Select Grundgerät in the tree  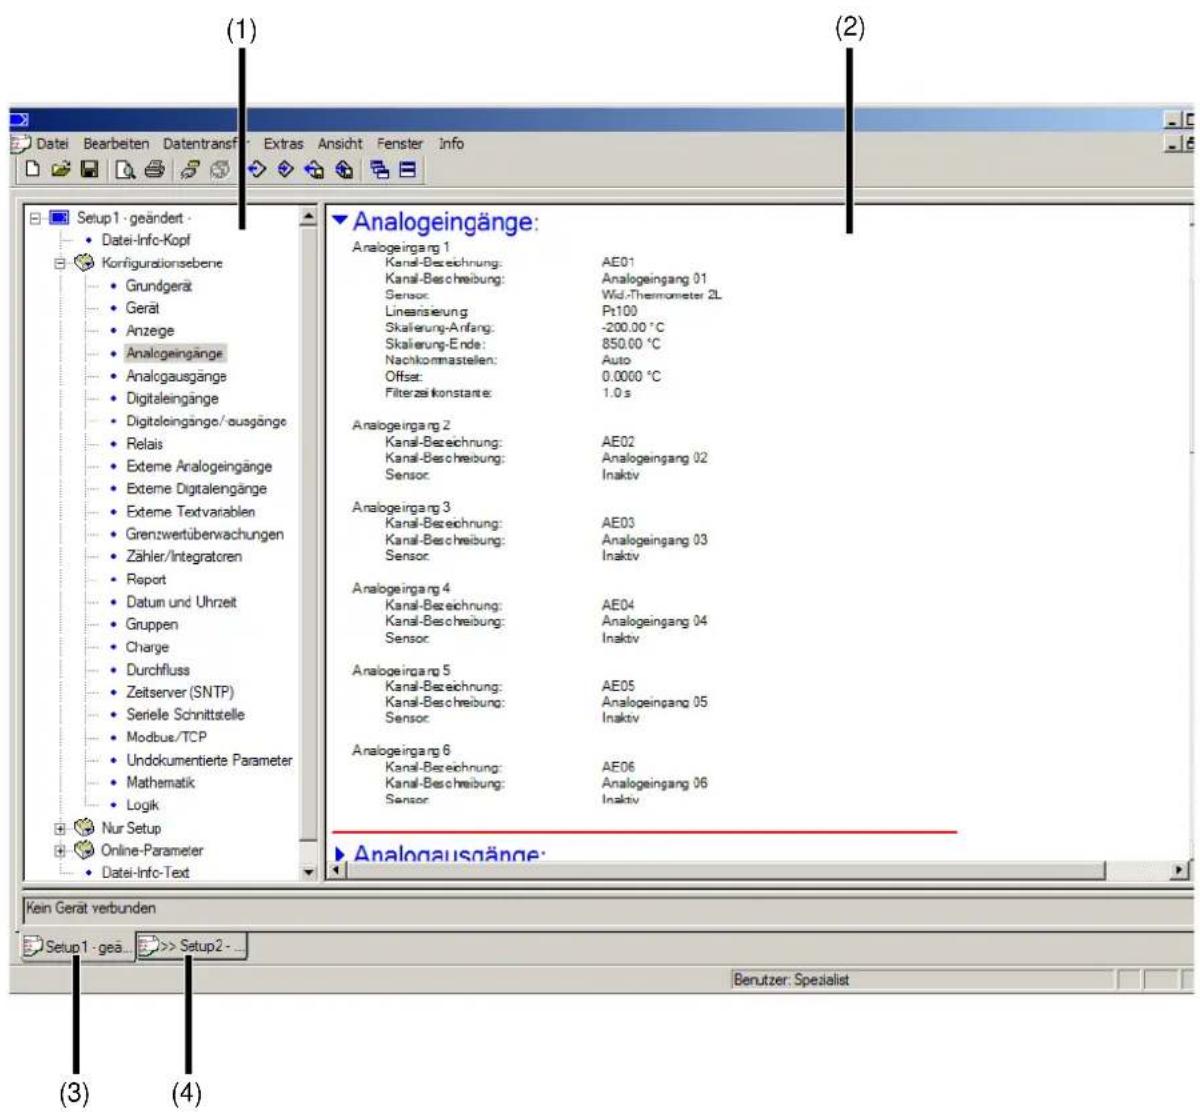tap(159, 286)
